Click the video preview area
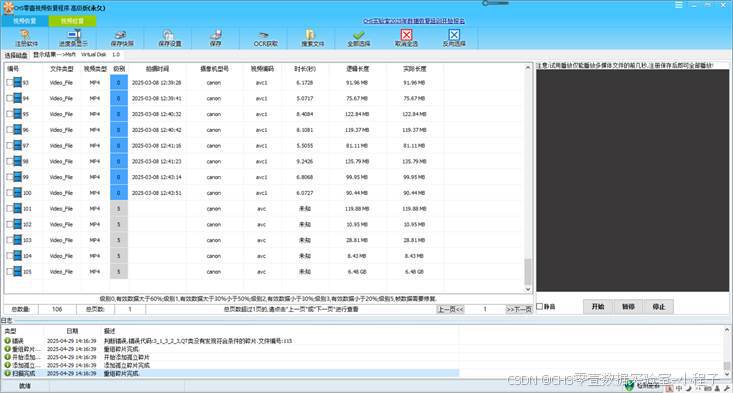The height and width of the screenshot is (393, 733). (632, 181)
